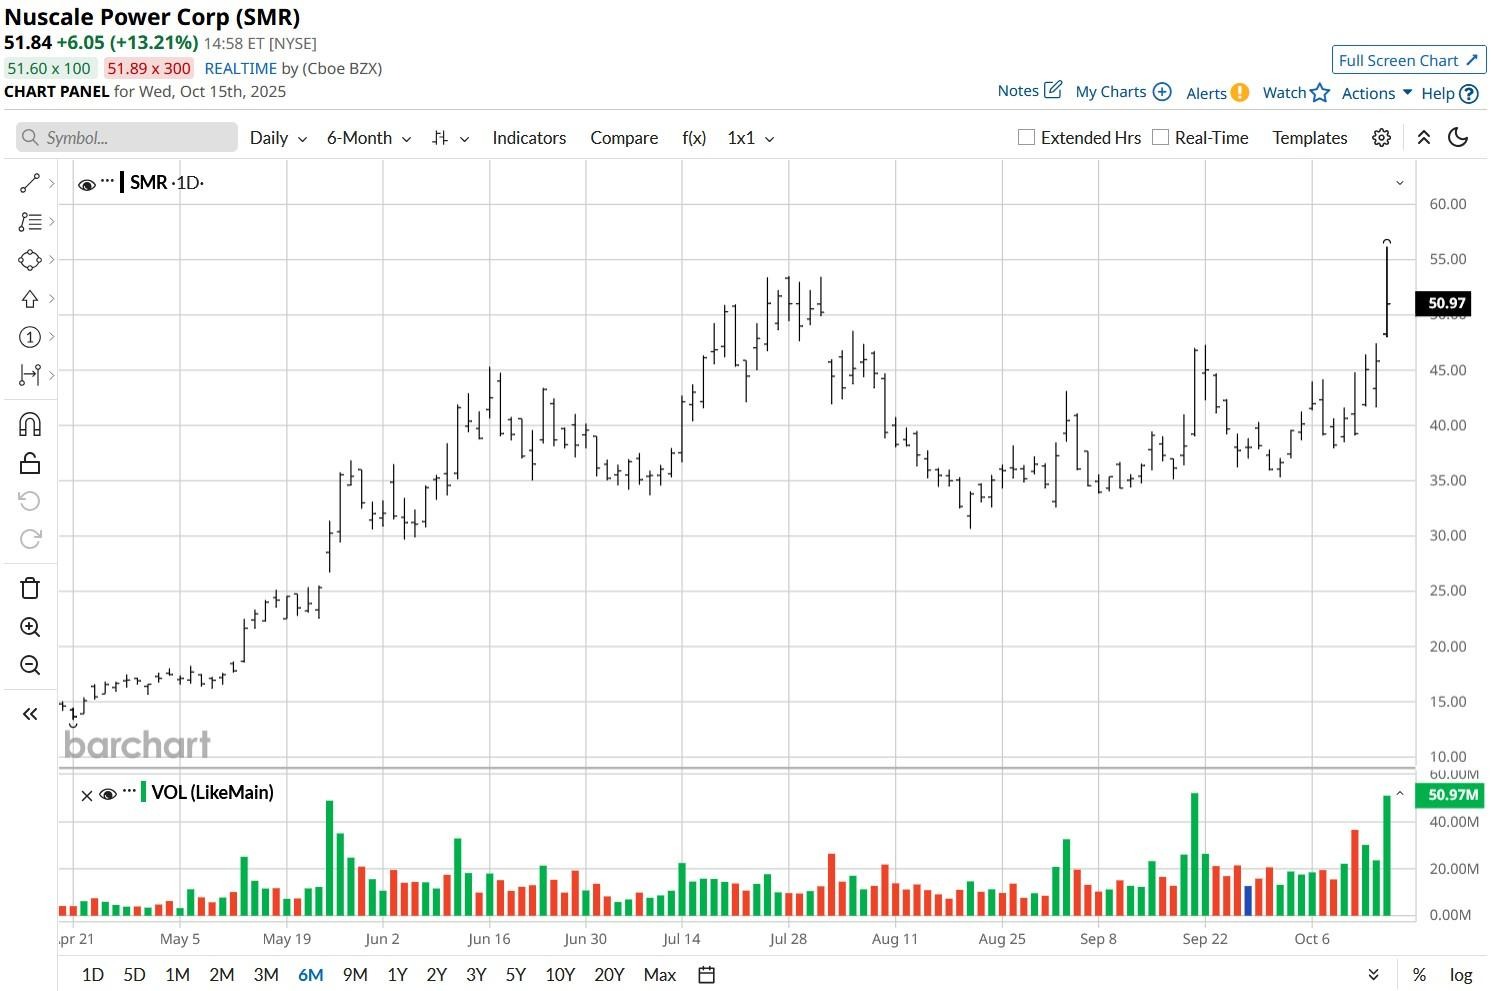Select the 5Y time range

click(515, 975)
